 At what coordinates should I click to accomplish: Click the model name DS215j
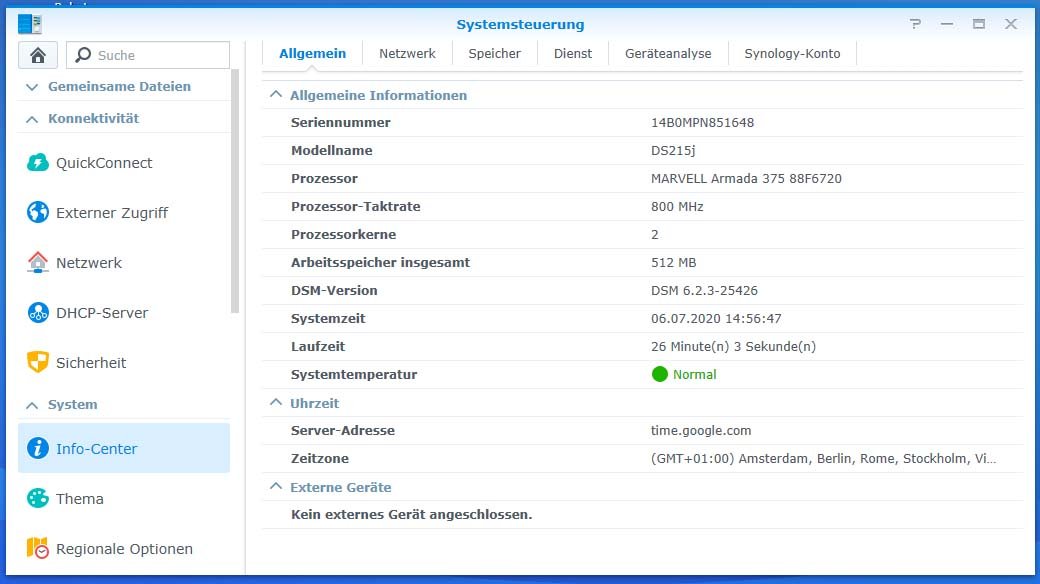point(673,151)
